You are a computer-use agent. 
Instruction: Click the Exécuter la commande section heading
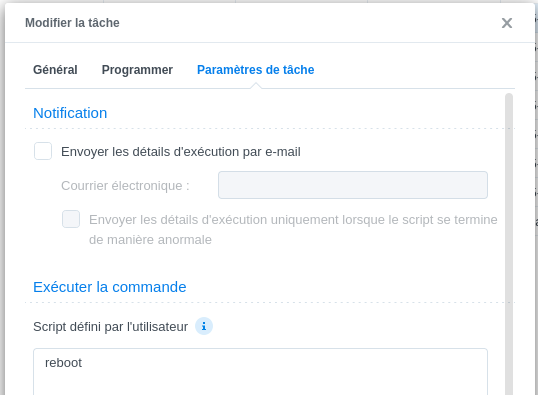click(x=110, y=287)
